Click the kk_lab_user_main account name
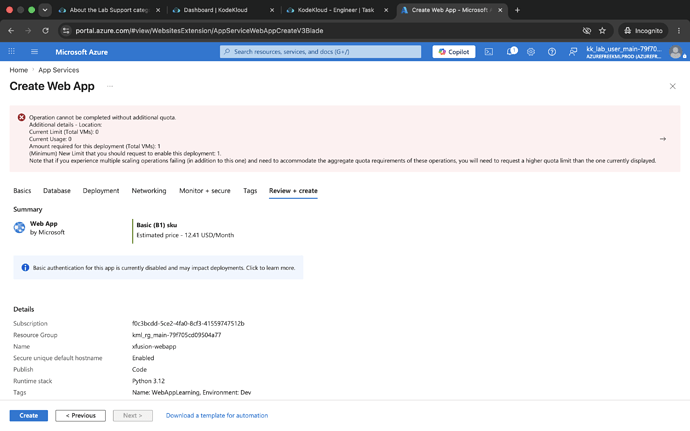The image size is (690, 431). [x=624, y=49]
